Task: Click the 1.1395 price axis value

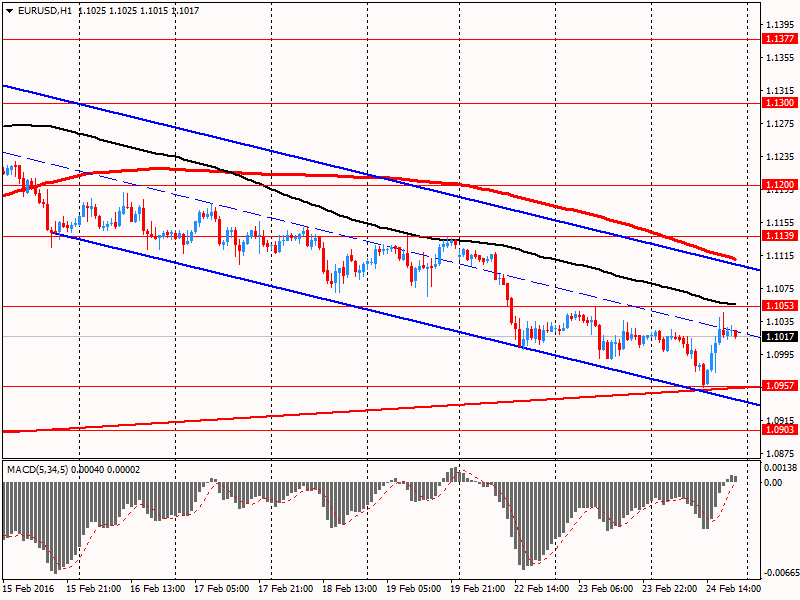Action: [x=780, y=24]
